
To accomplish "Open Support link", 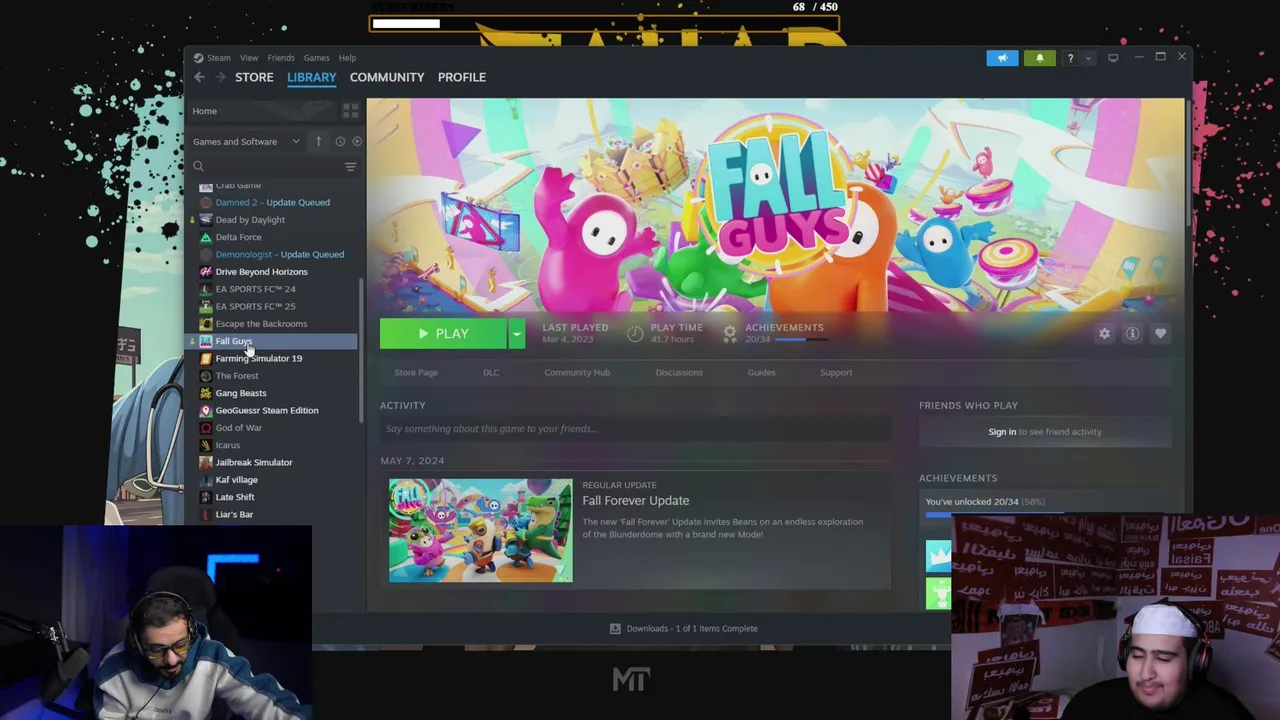I will (836, 372).
